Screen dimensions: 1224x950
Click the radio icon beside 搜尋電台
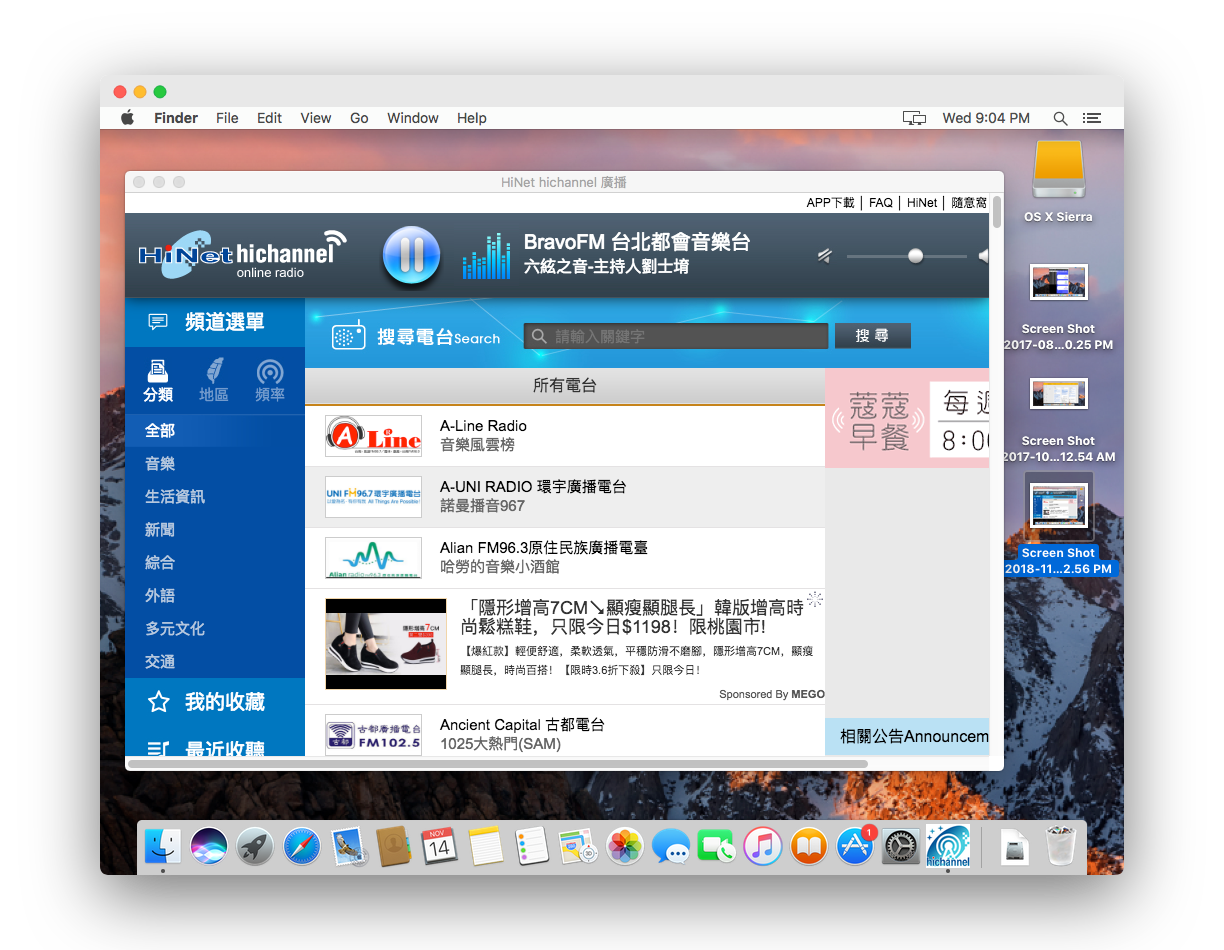(348, 336)
